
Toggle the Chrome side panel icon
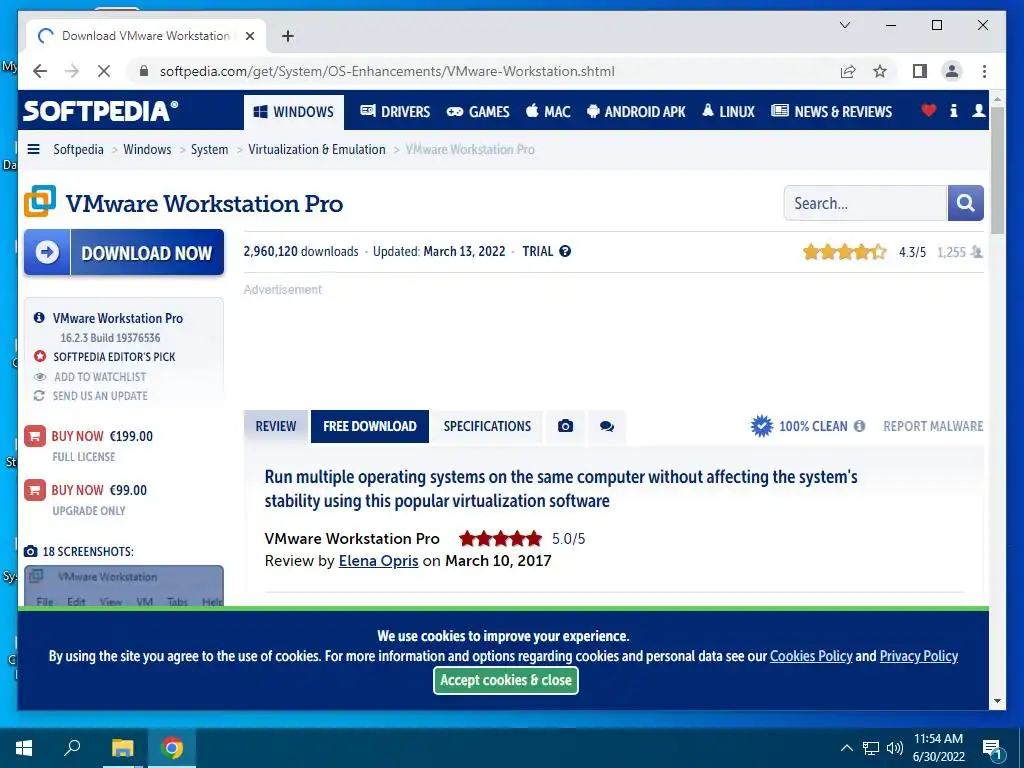tap(920, 71)
